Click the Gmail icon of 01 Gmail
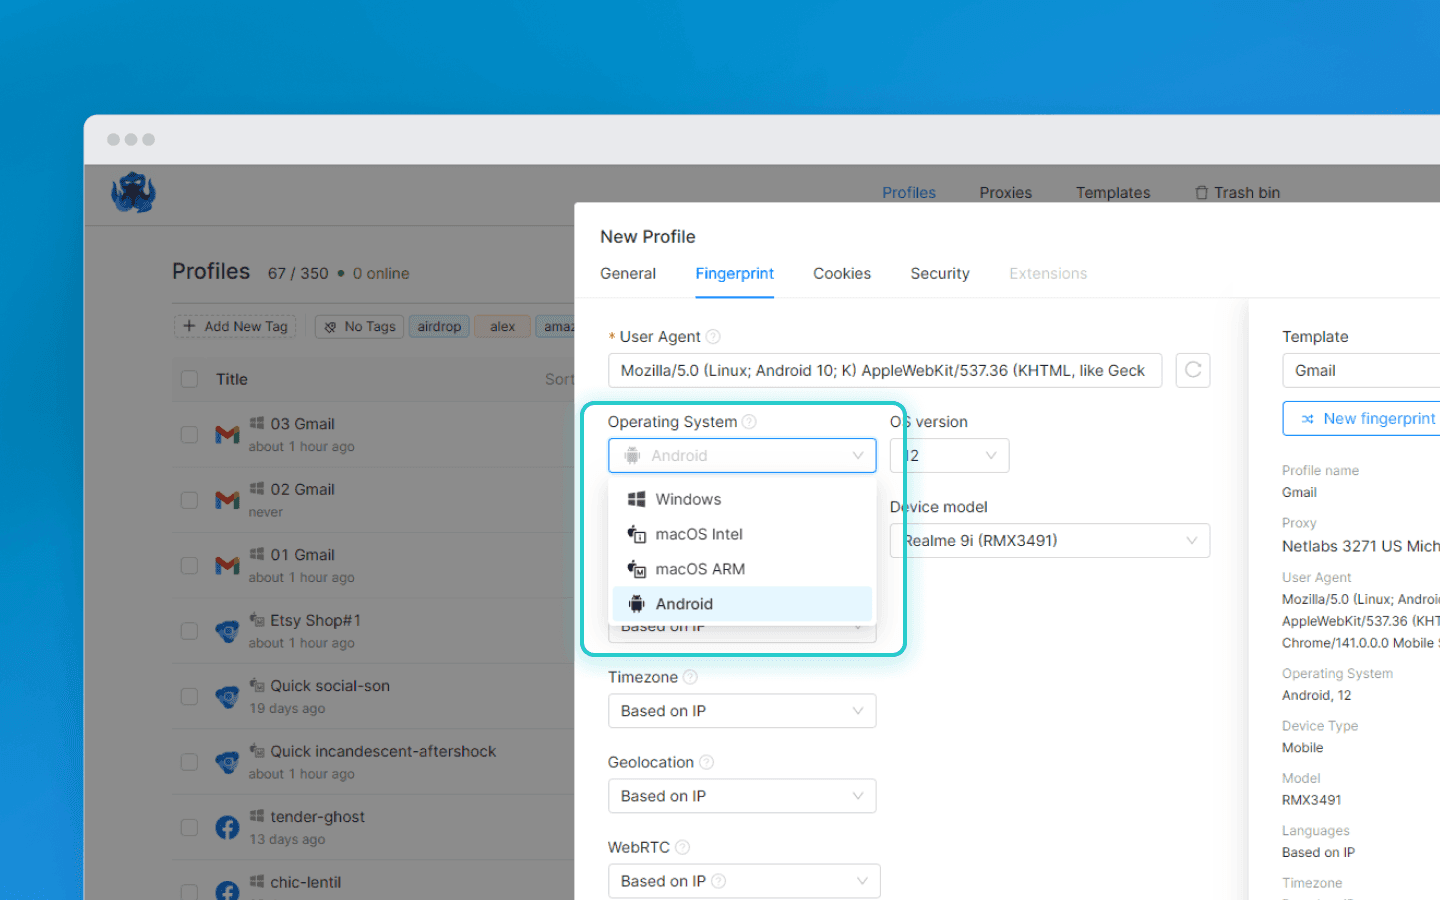1440x900 pixels. coord(227,565)
